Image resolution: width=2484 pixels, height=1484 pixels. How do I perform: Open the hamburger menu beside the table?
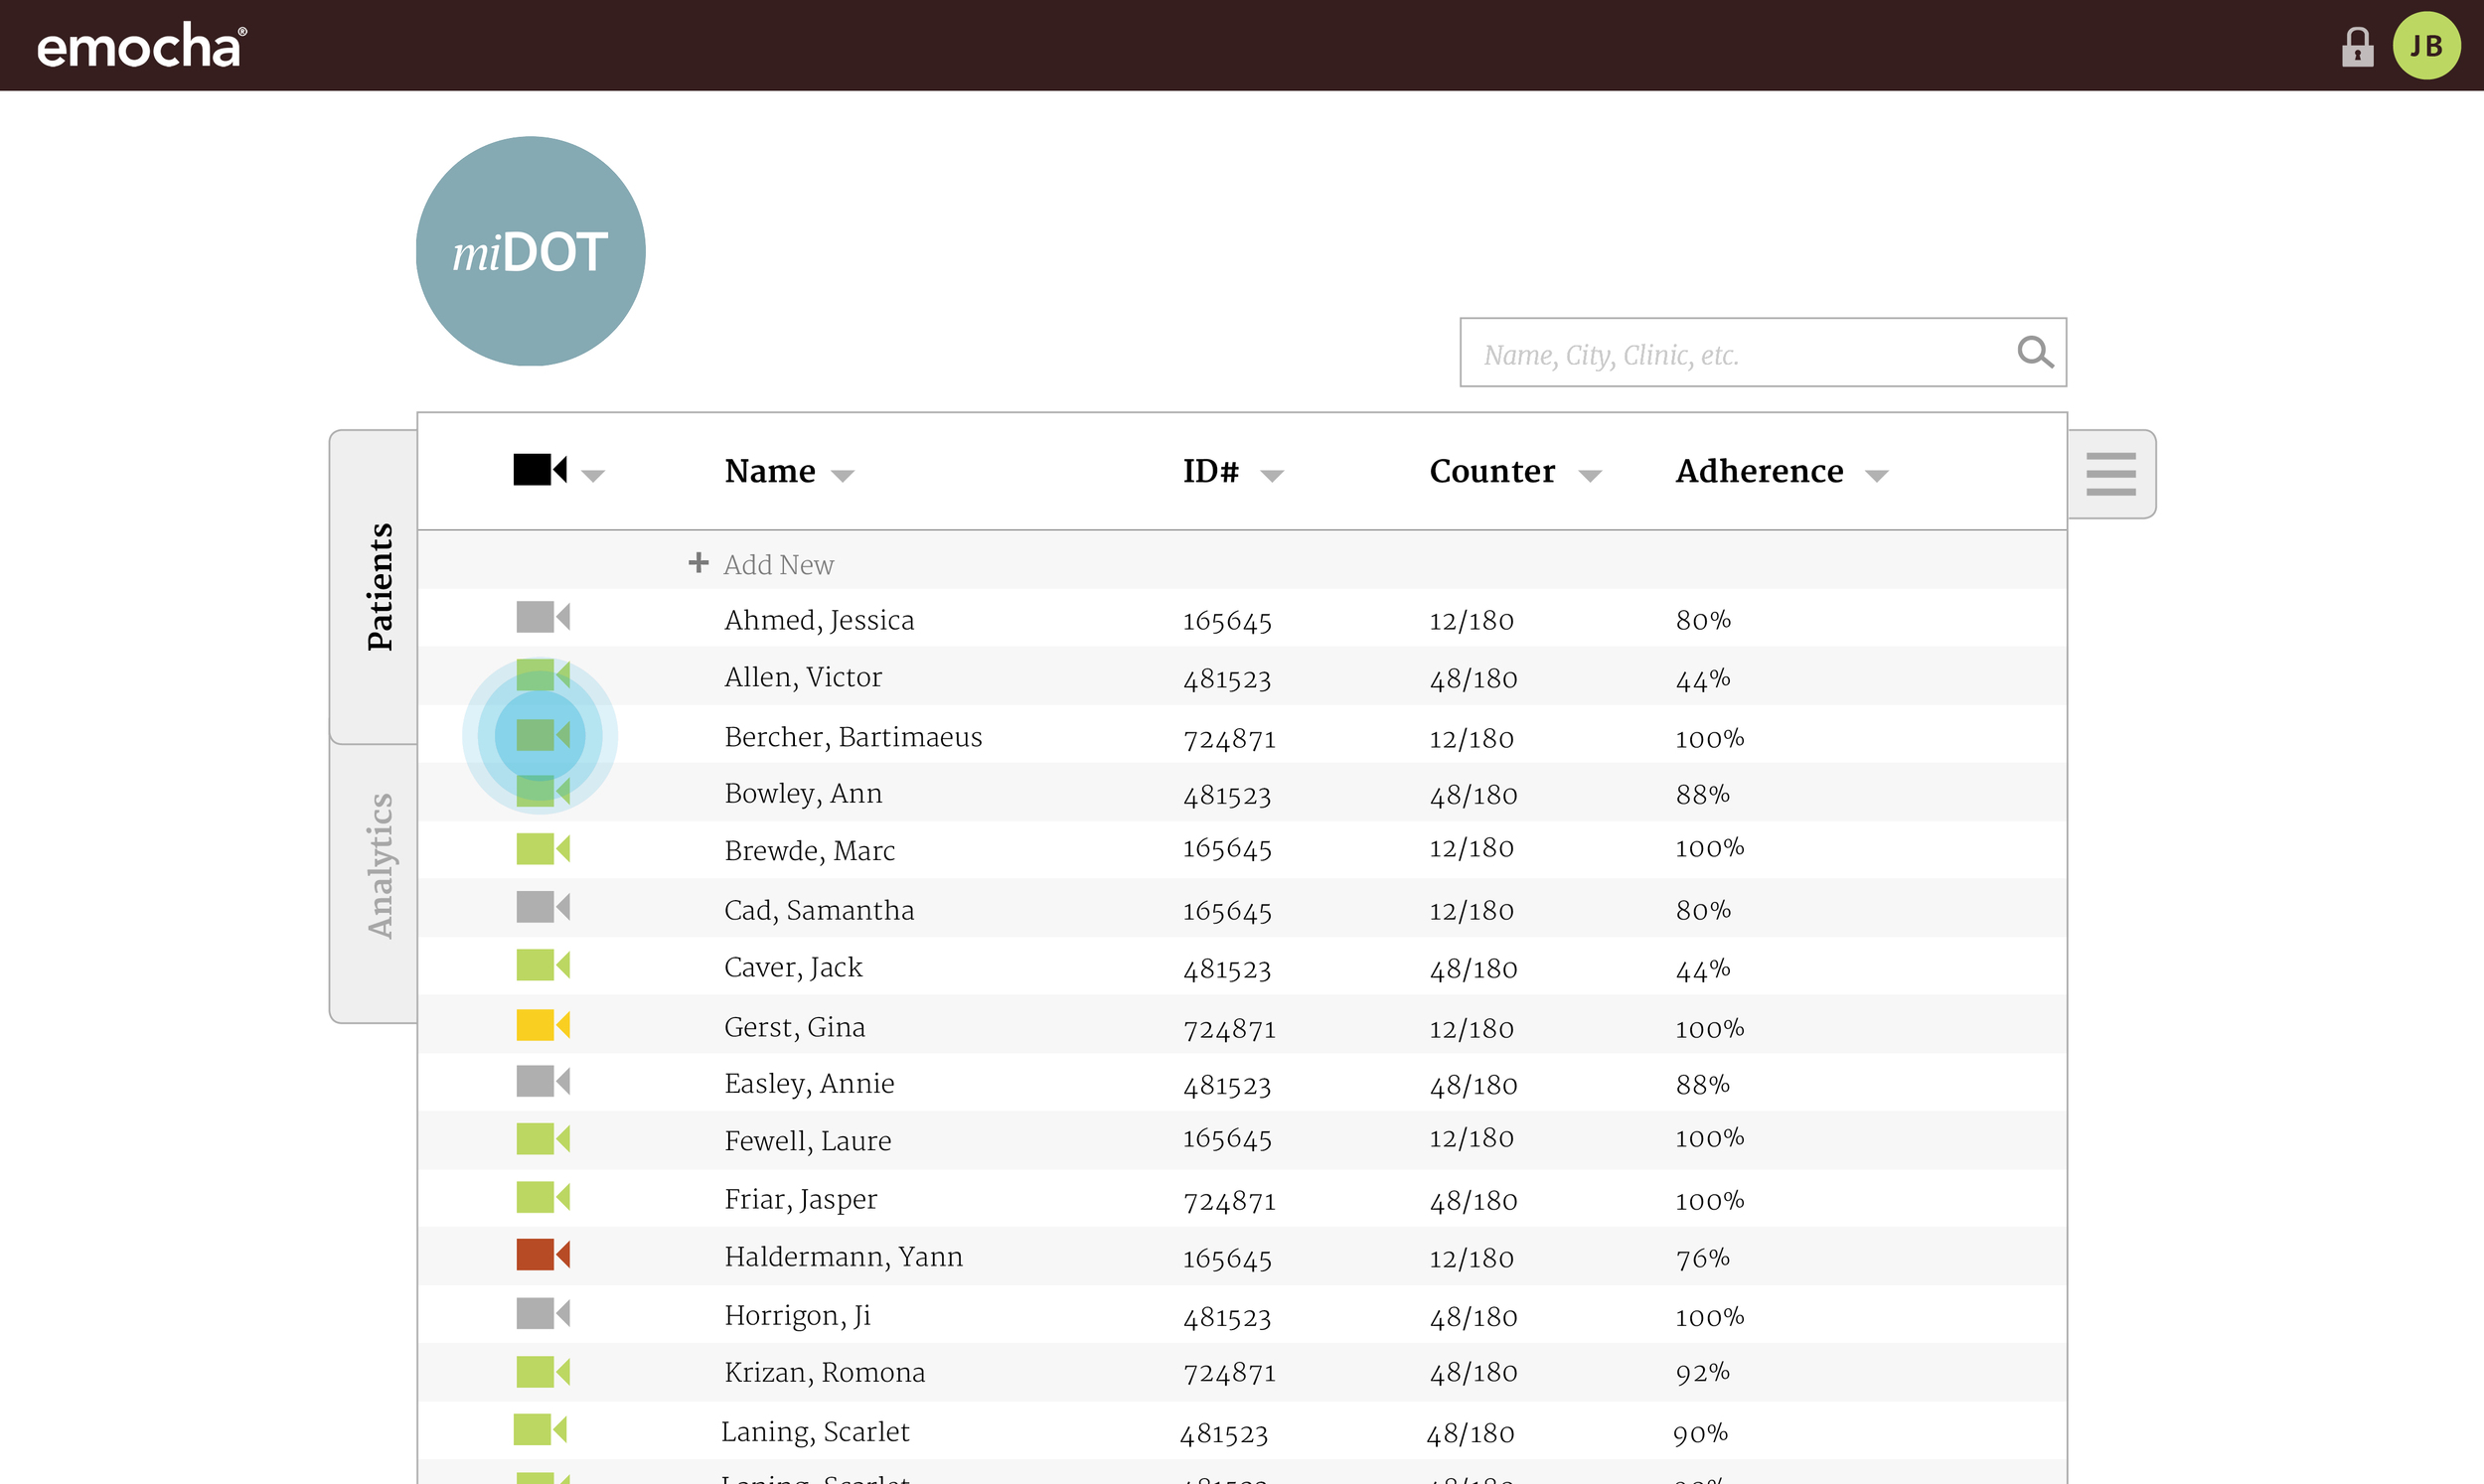2111,474
